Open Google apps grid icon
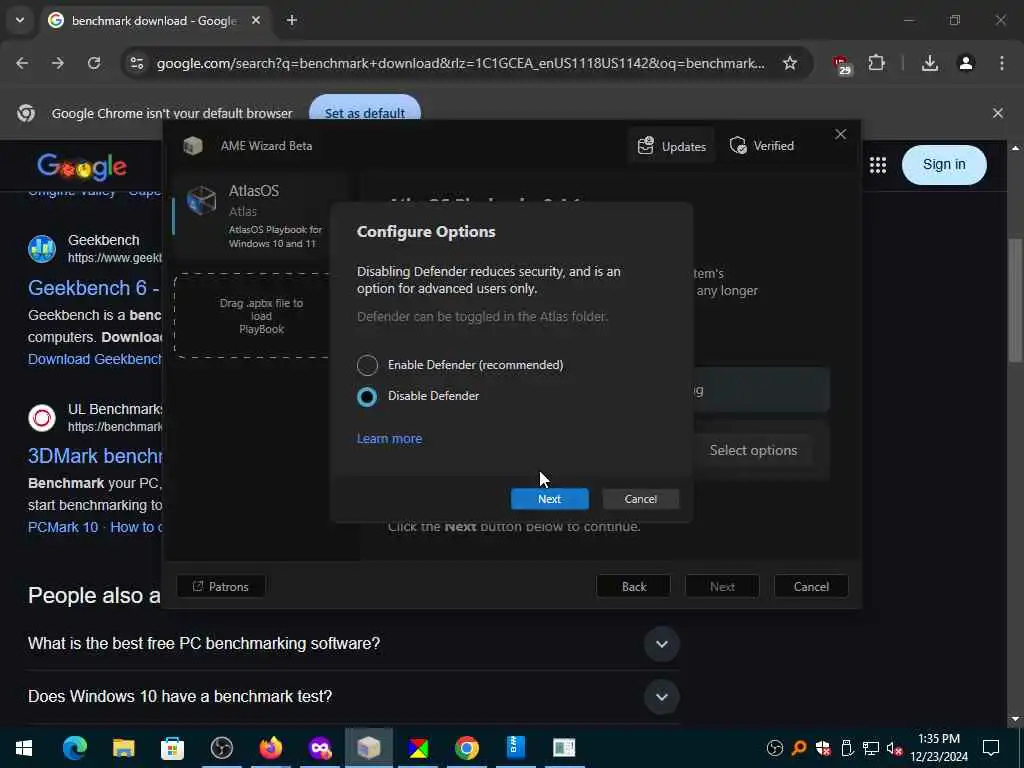Image resolution: width=1024 pixels, height=768 pixels. 878,165
